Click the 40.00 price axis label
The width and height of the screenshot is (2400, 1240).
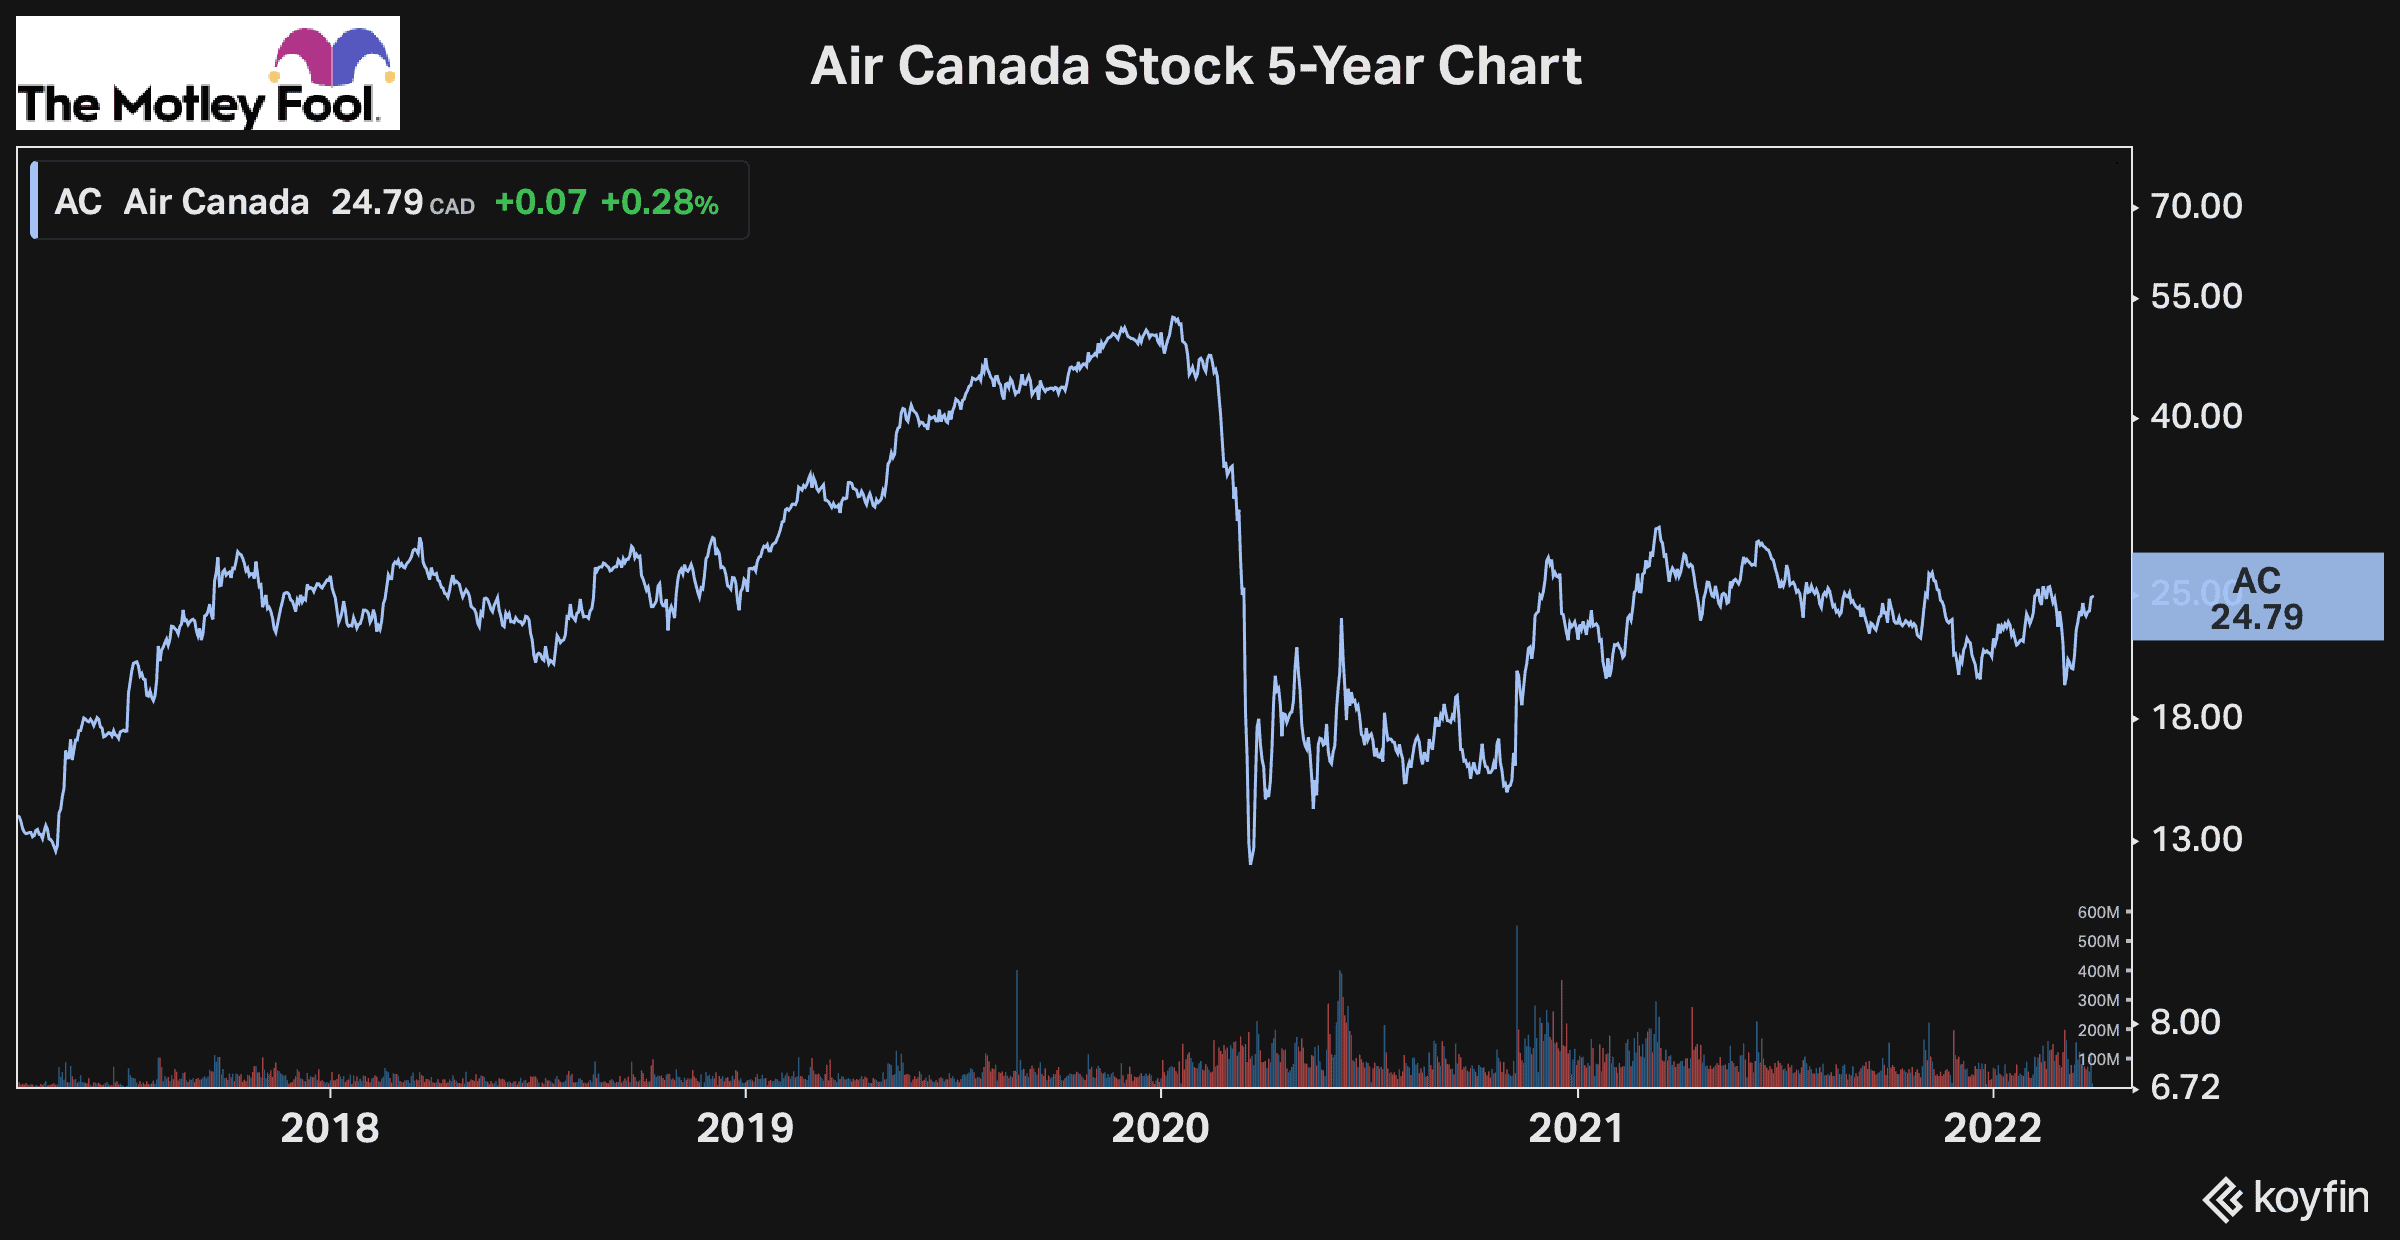click(2196, 416)
